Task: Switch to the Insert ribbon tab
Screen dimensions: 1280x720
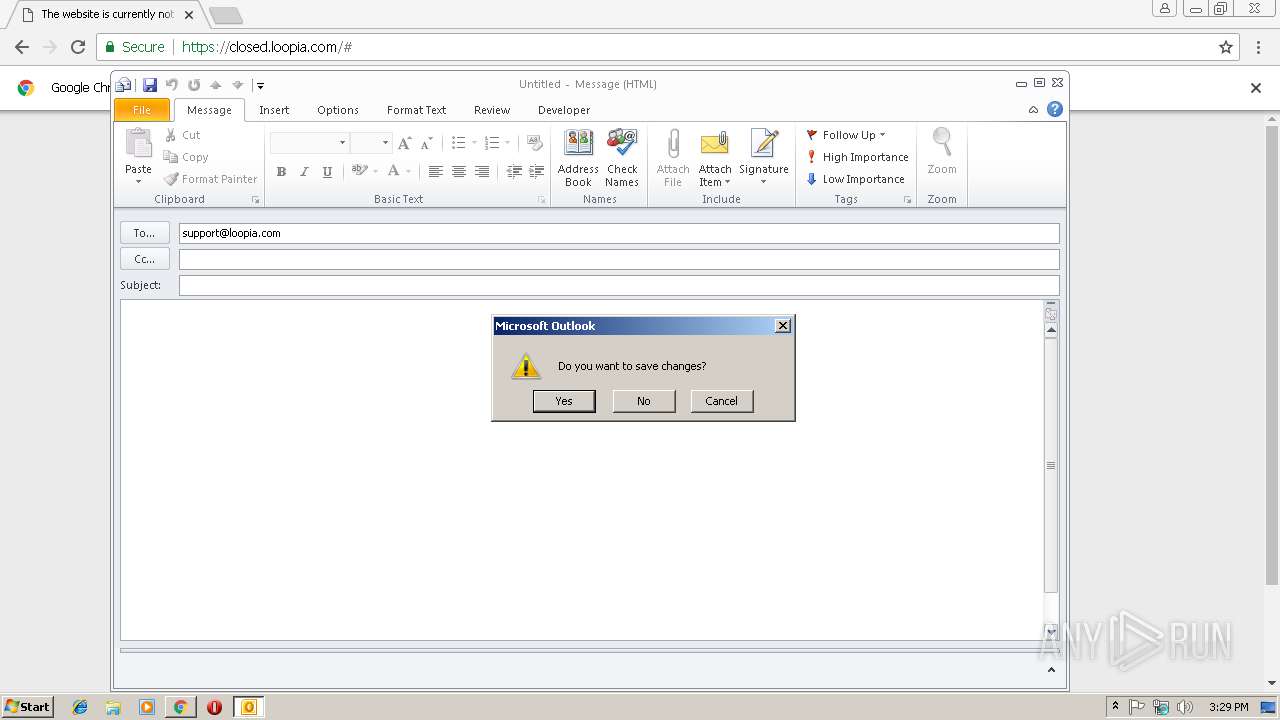Action: coord(274,110)
